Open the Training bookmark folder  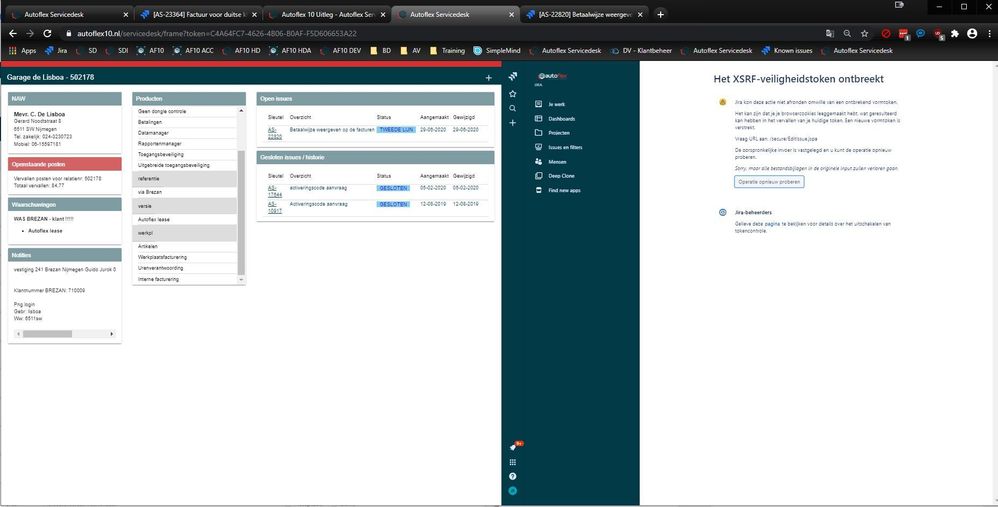pos(447,51)
